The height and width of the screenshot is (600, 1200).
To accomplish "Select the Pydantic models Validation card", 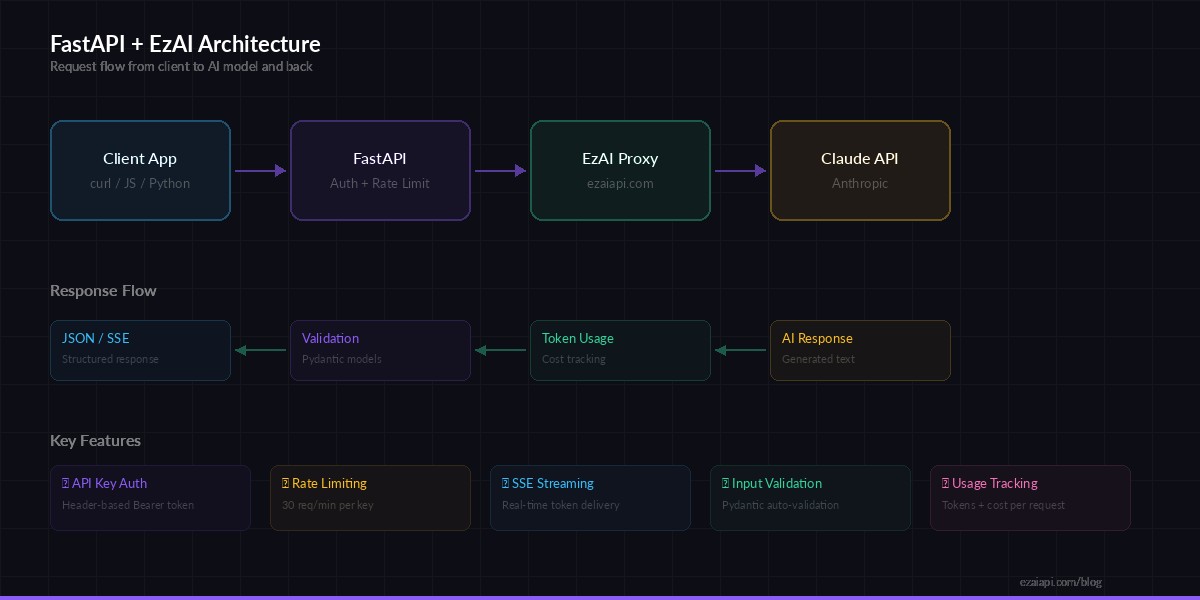I will (x=380, y=350).
